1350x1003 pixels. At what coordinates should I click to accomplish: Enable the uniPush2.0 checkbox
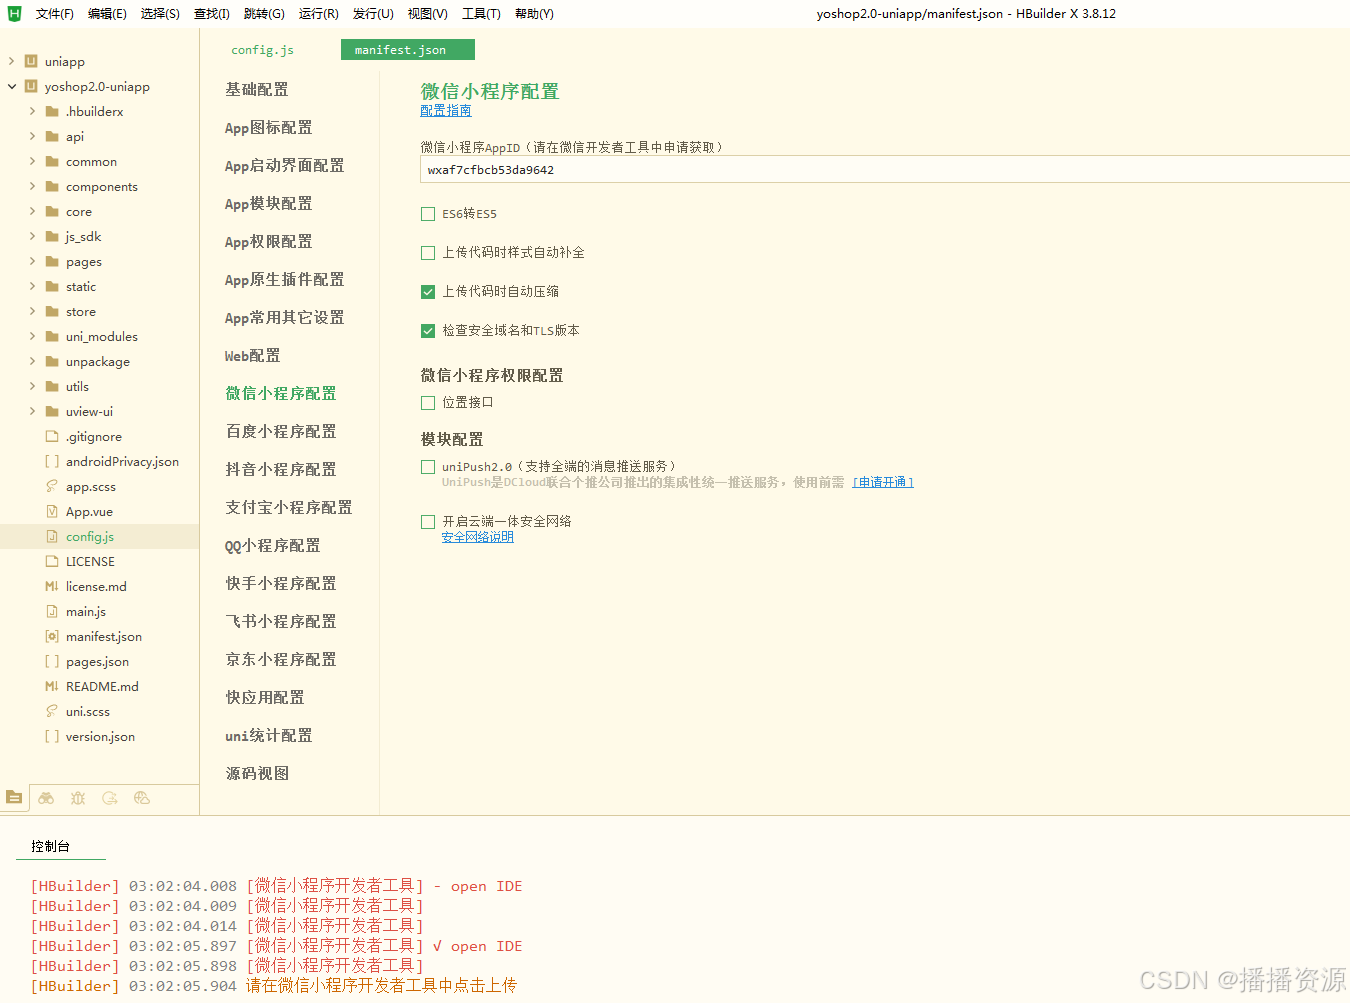428,467
